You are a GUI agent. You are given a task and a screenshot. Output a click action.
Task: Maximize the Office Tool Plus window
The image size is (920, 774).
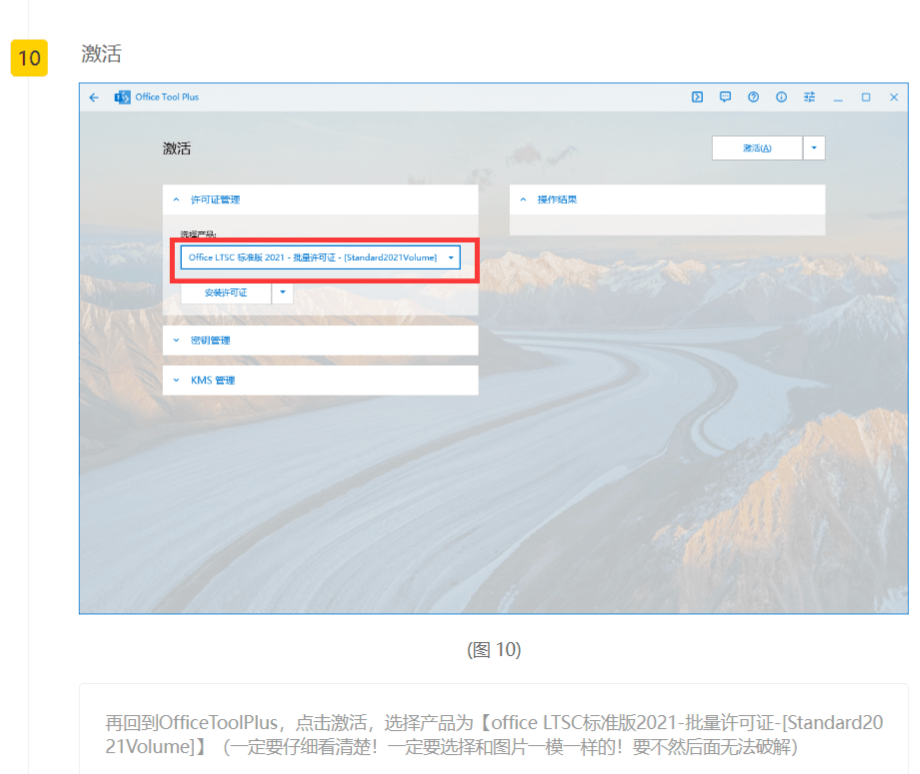[866, 97]
